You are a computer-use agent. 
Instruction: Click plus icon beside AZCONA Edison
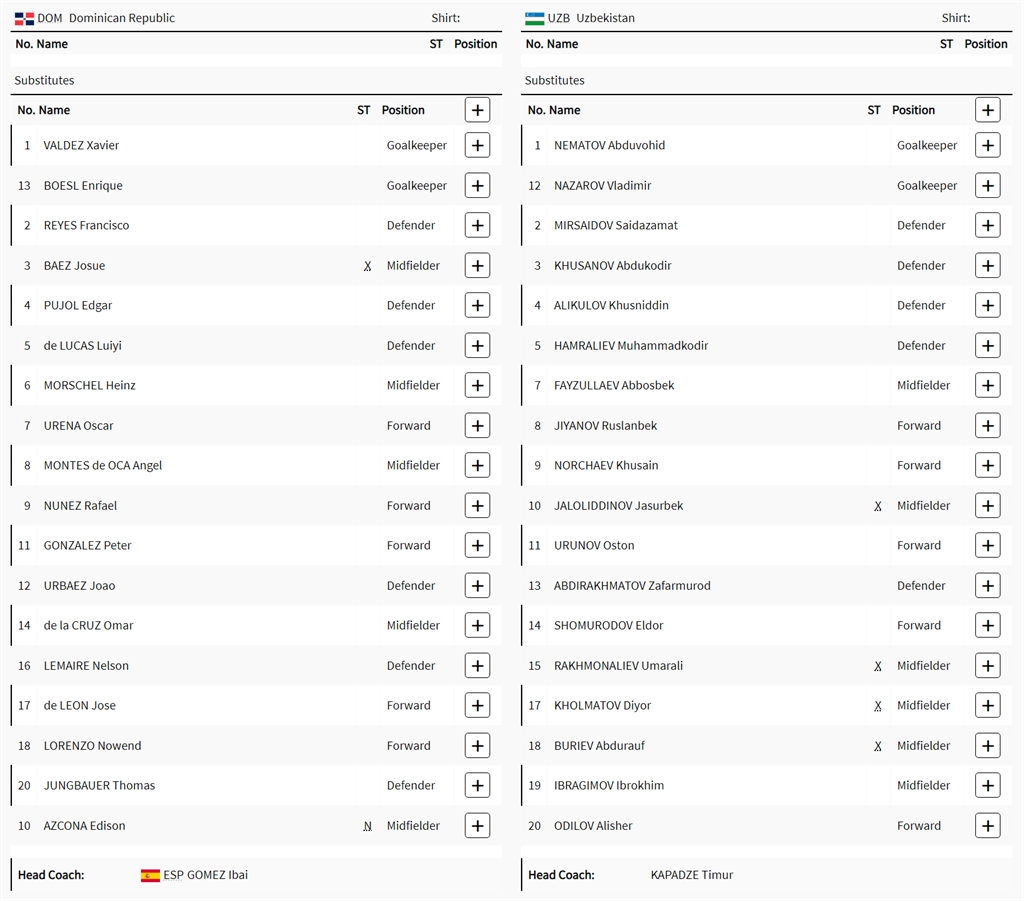(477, 825)
